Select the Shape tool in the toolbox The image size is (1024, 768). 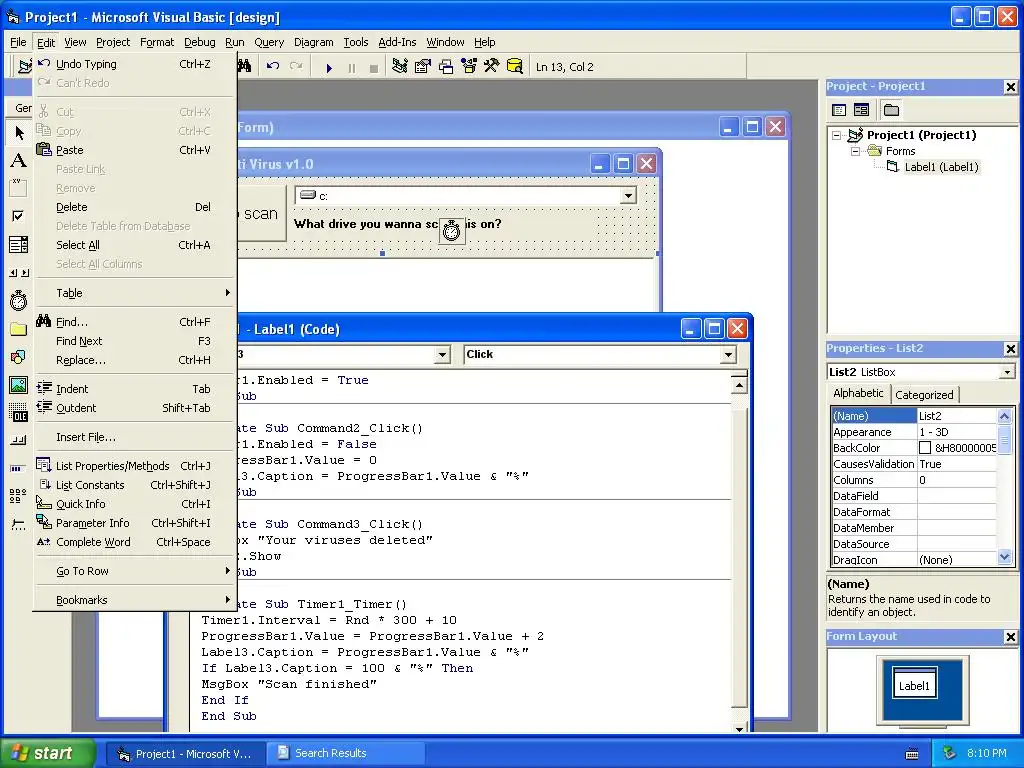19,357
